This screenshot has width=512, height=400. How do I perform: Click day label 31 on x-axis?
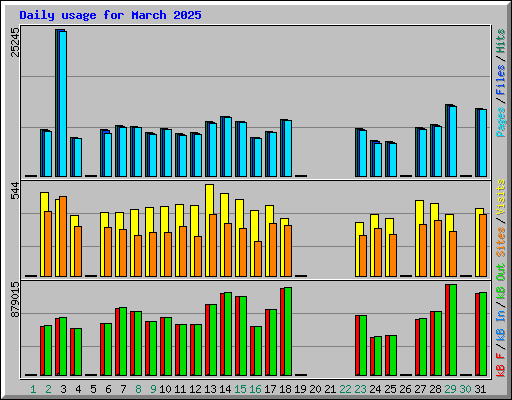pyautogui.click(x=480, y=389)
